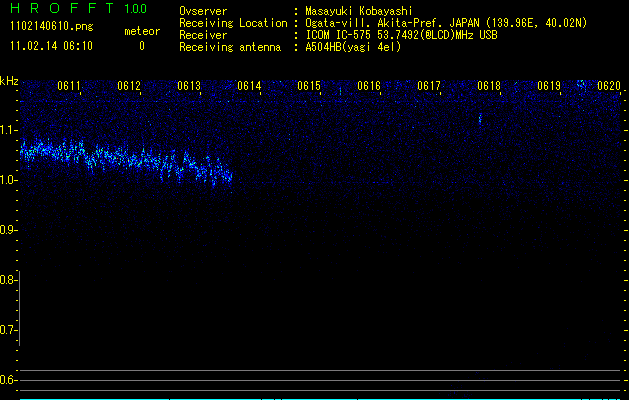Click the 1.0 kHz axis label
This screenshot has height=400, width=629.
(8, 180)
